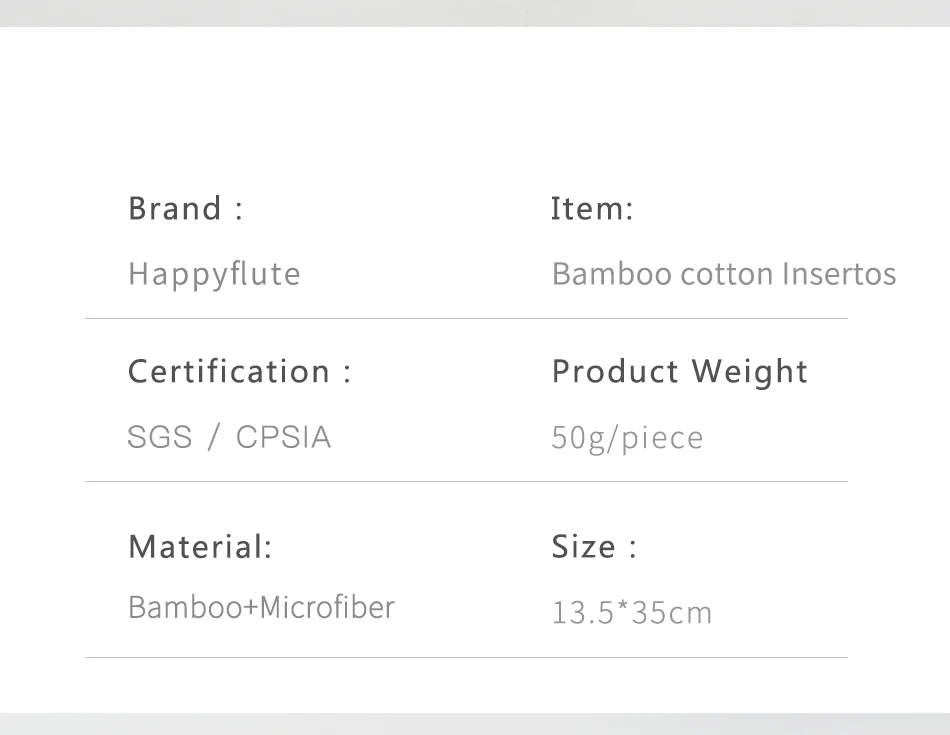The height and width of the screenshot is (735, 950).
Task: Click the divider line under the Happyflute row
Action: pyautogui.click(x=466, y=319)
